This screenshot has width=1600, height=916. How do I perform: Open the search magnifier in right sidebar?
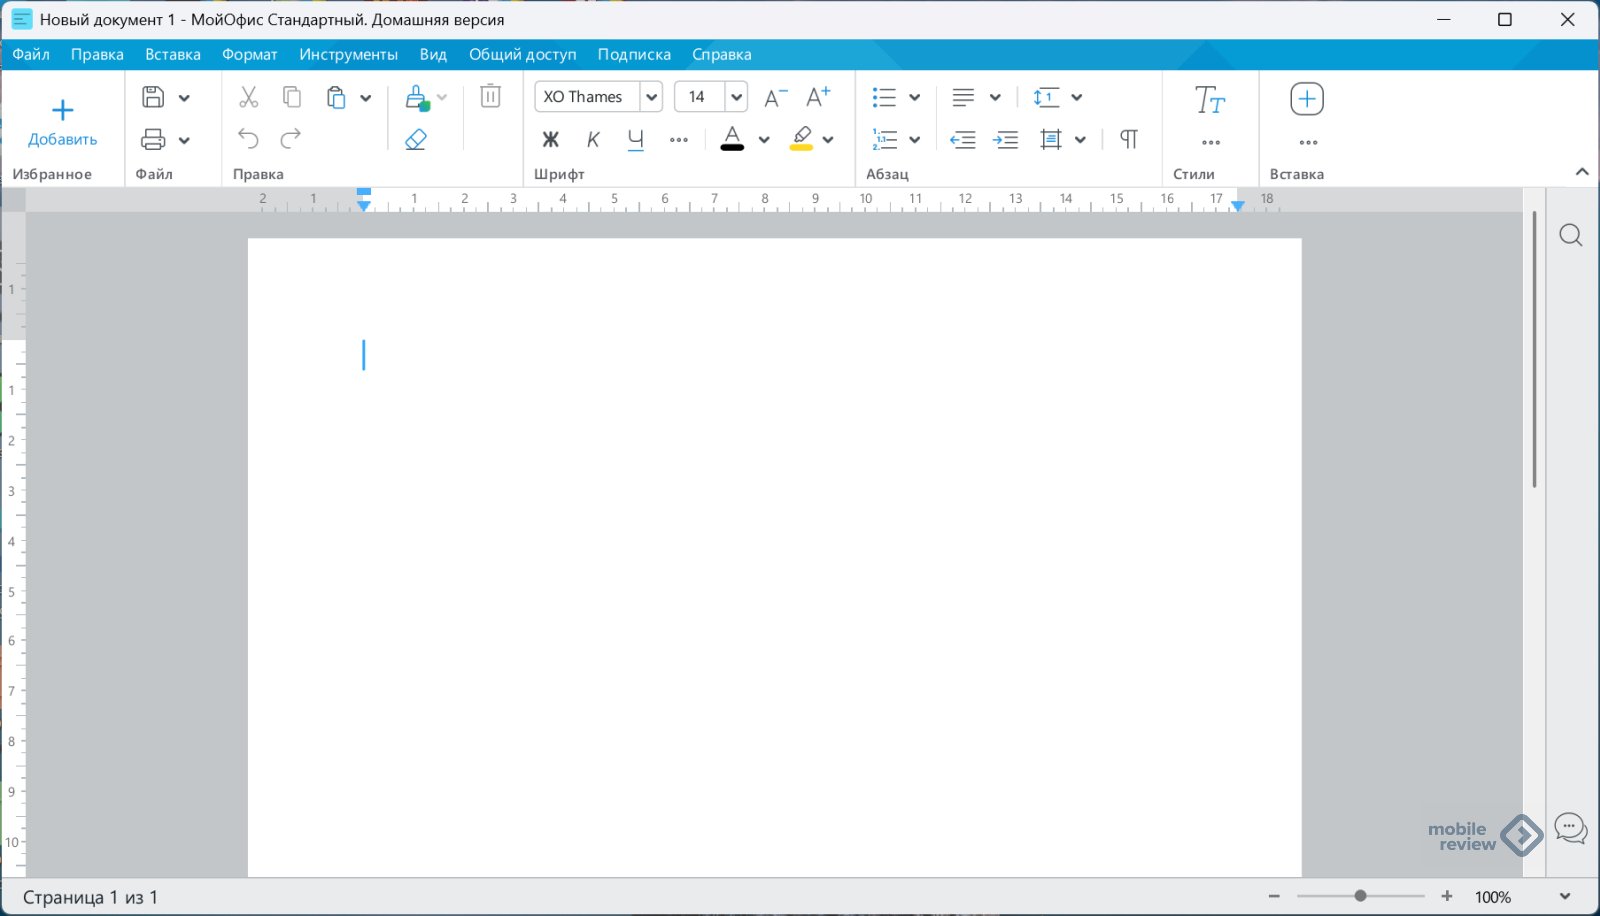(1570, 236)
